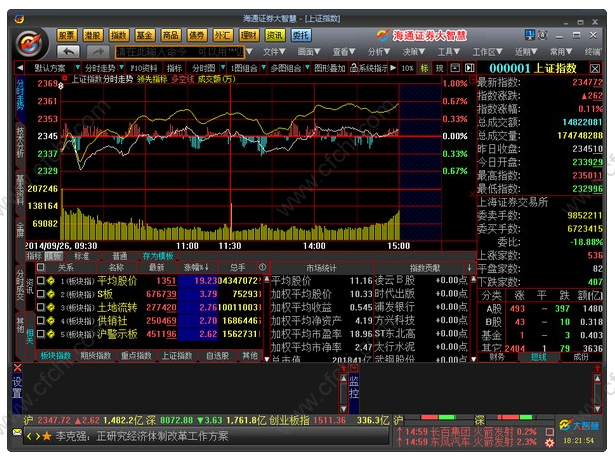
Task: Open the 指数 index category
Action: tap(118, 36)
